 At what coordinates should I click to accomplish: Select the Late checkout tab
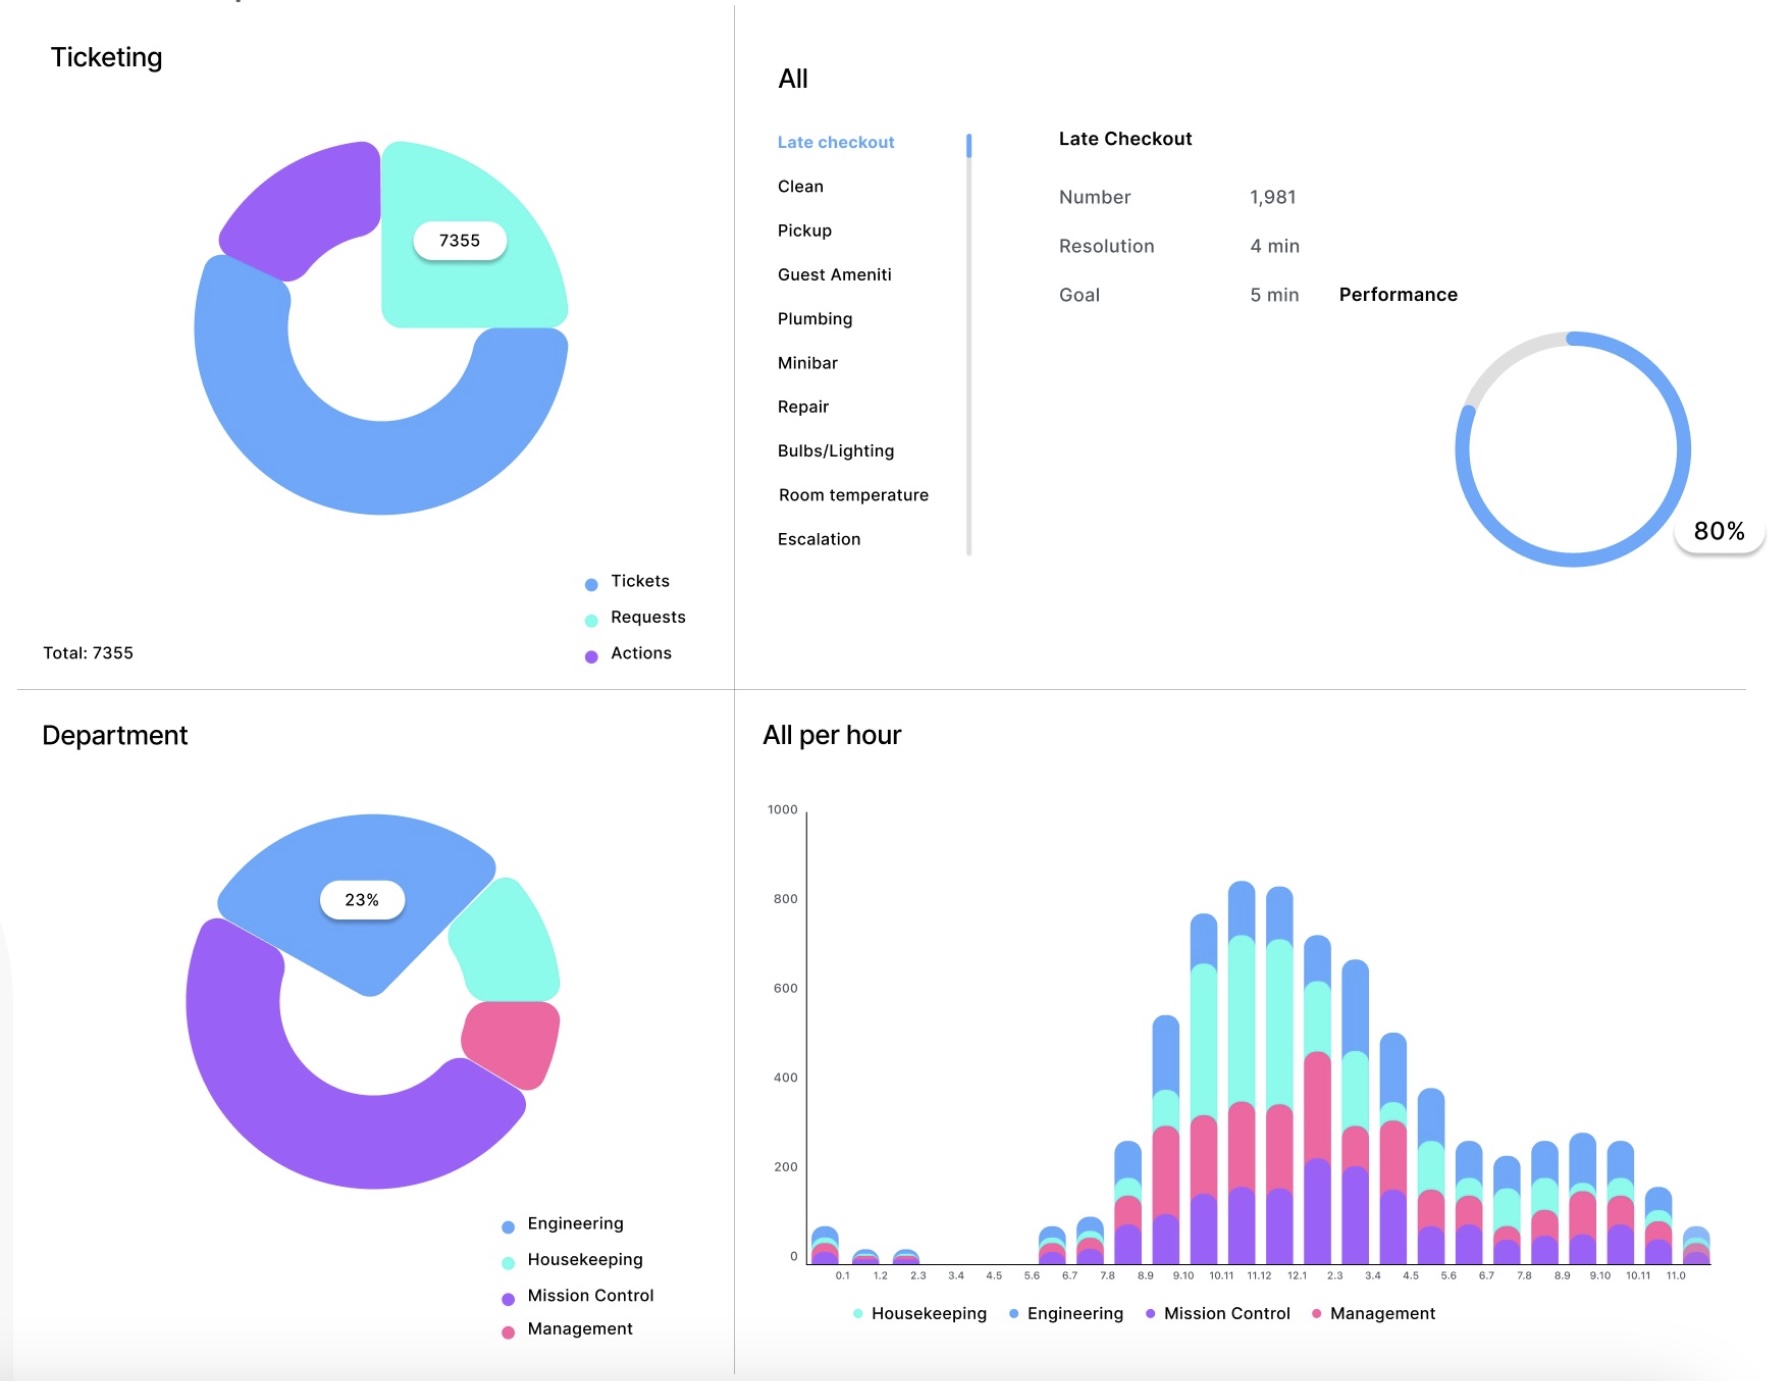click(x=835, y=142)
